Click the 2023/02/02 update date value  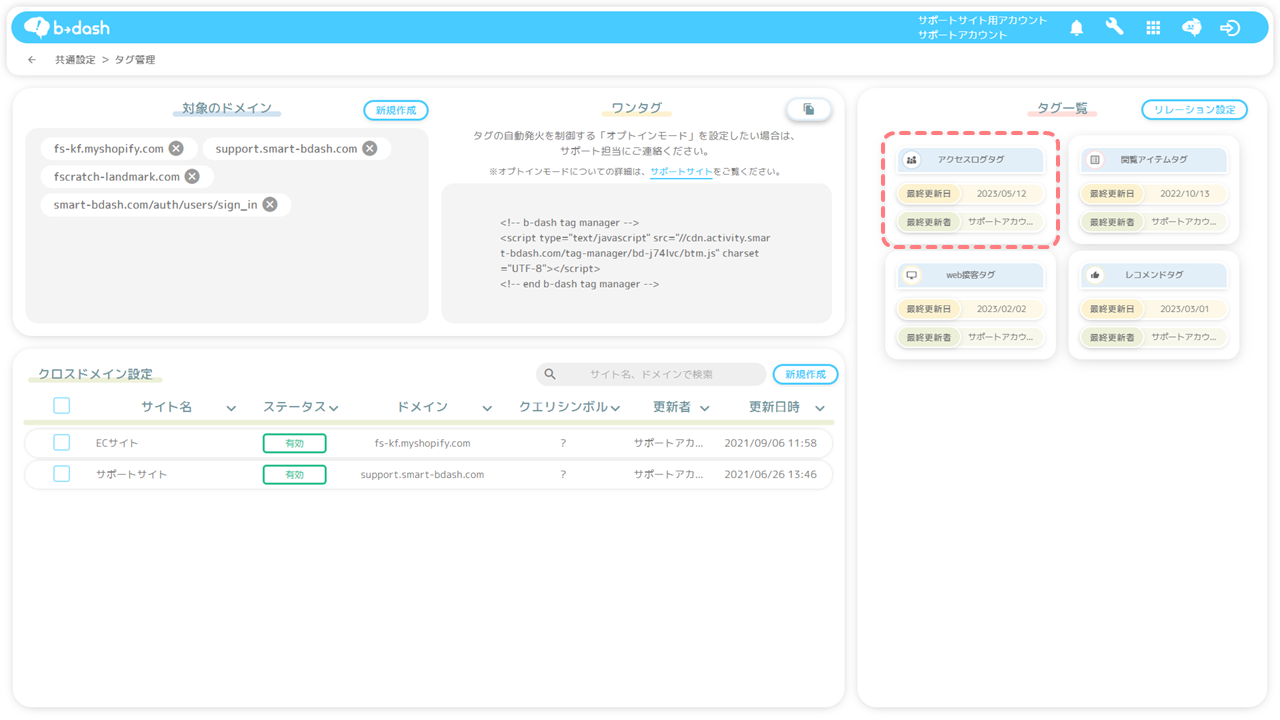[1001, 309]
